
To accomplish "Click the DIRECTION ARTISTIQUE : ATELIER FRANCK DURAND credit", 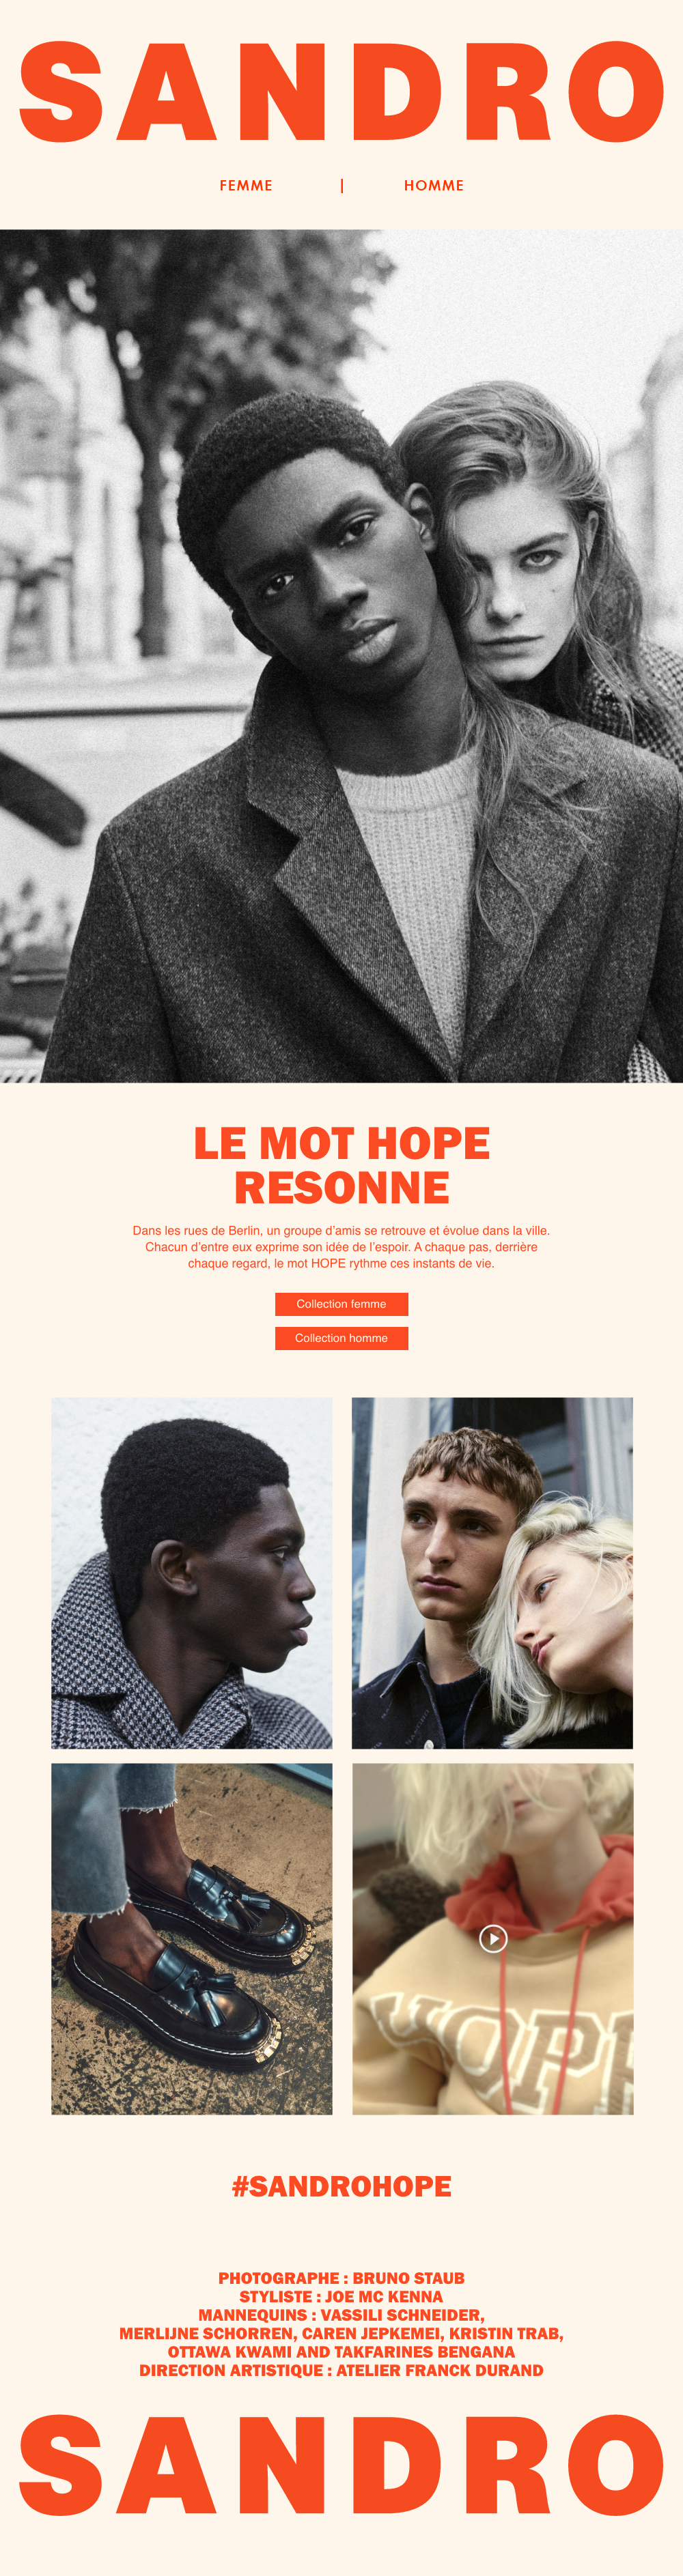I will click(x=341, y=2370).
